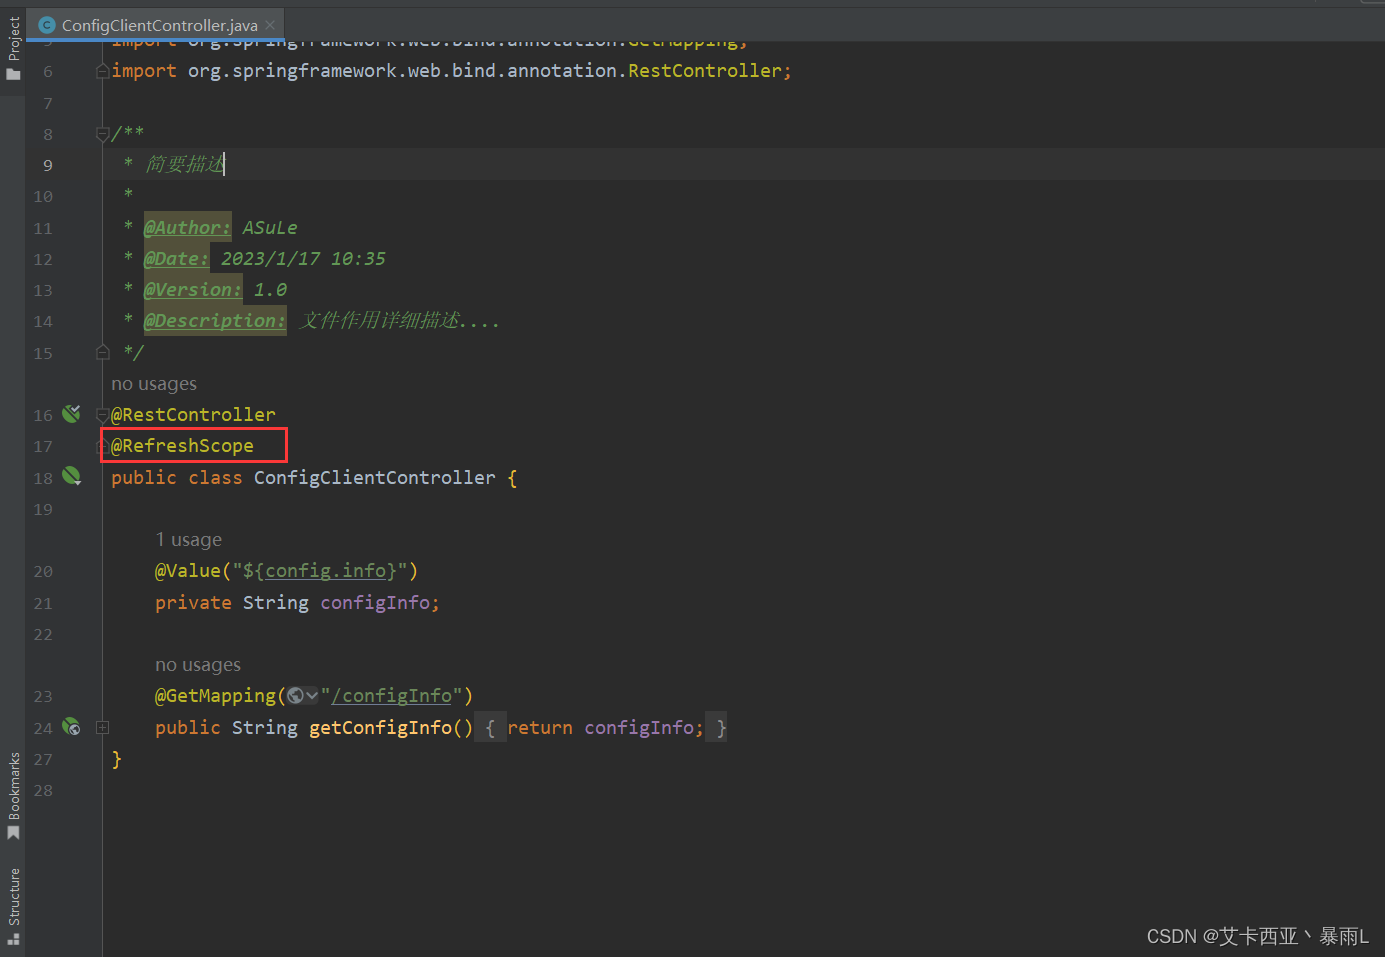
Task: Open the Project tool window
Action: 13,48
